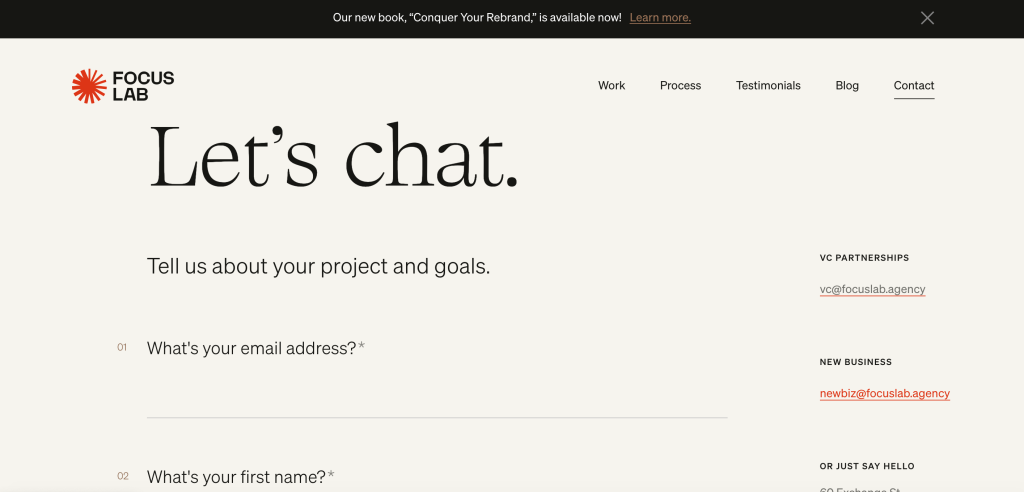Click the vc@focuslab.agency email link

[x=872, y=290]
